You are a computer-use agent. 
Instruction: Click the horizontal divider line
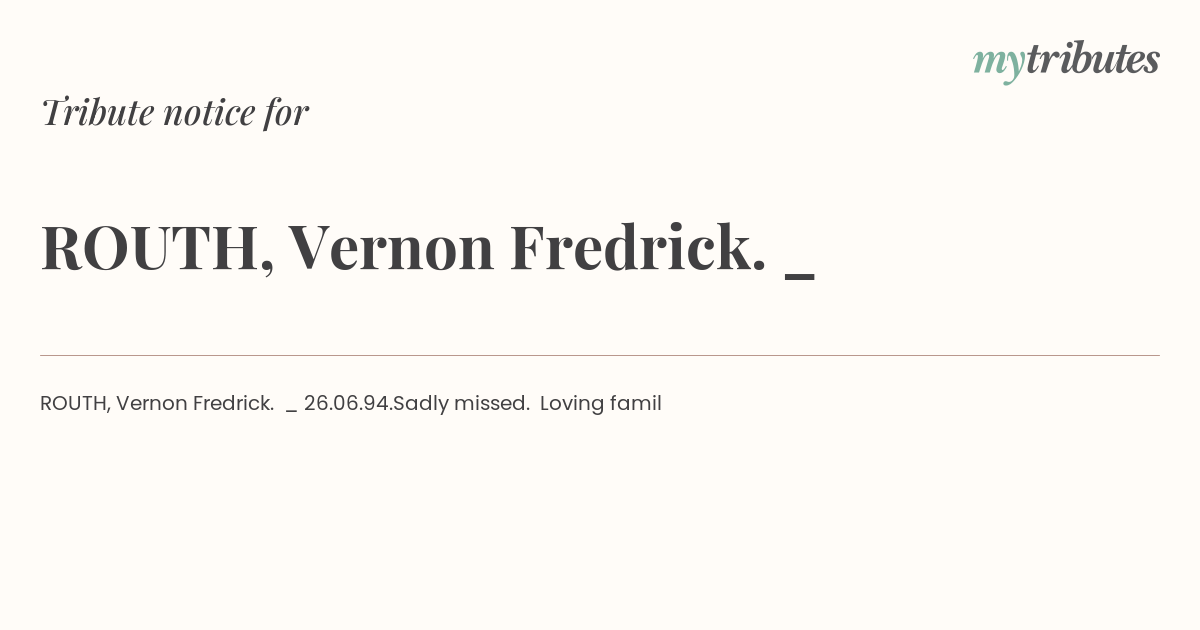[600, 355]
